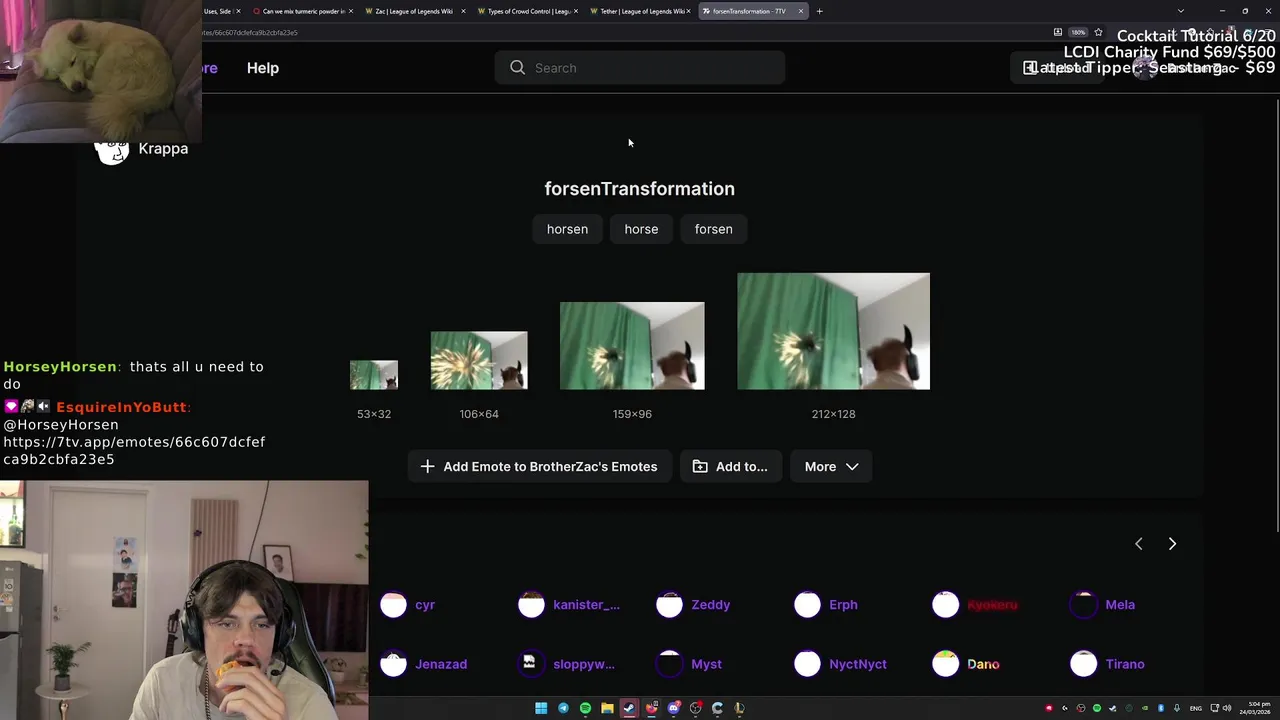Open Telegram from the taskbar
This screenshot has height=720, width=1280.
point(563,708)
